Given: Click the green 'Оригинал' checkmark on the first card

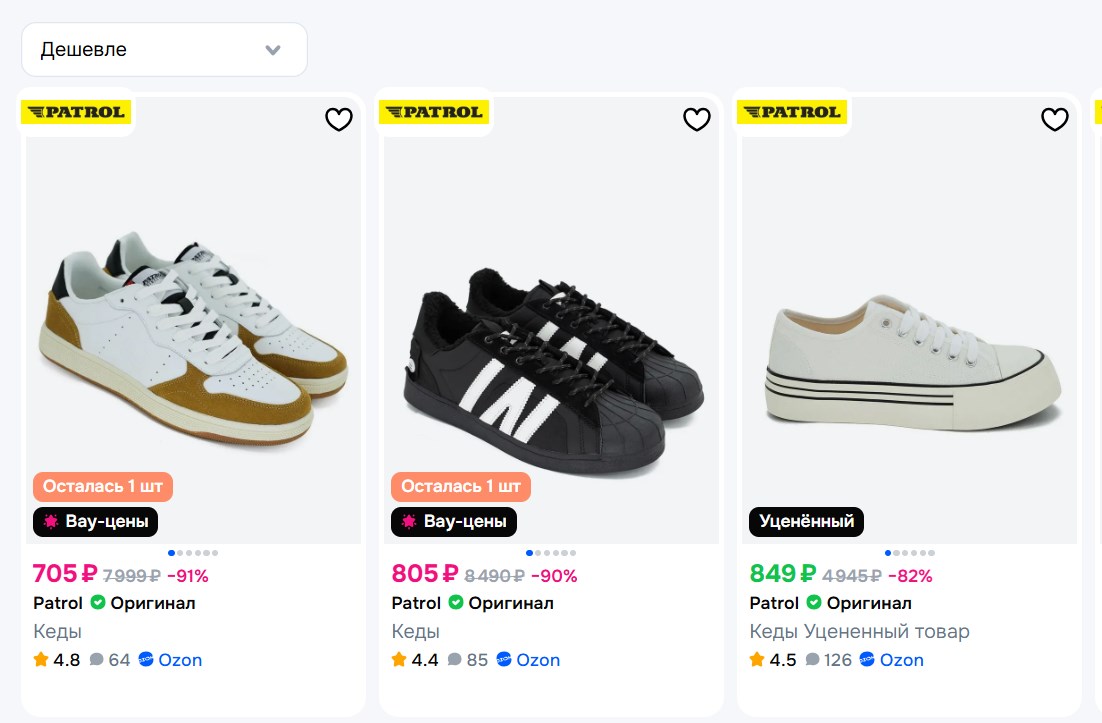Looking at the screenshot, I should click(98, 603).
